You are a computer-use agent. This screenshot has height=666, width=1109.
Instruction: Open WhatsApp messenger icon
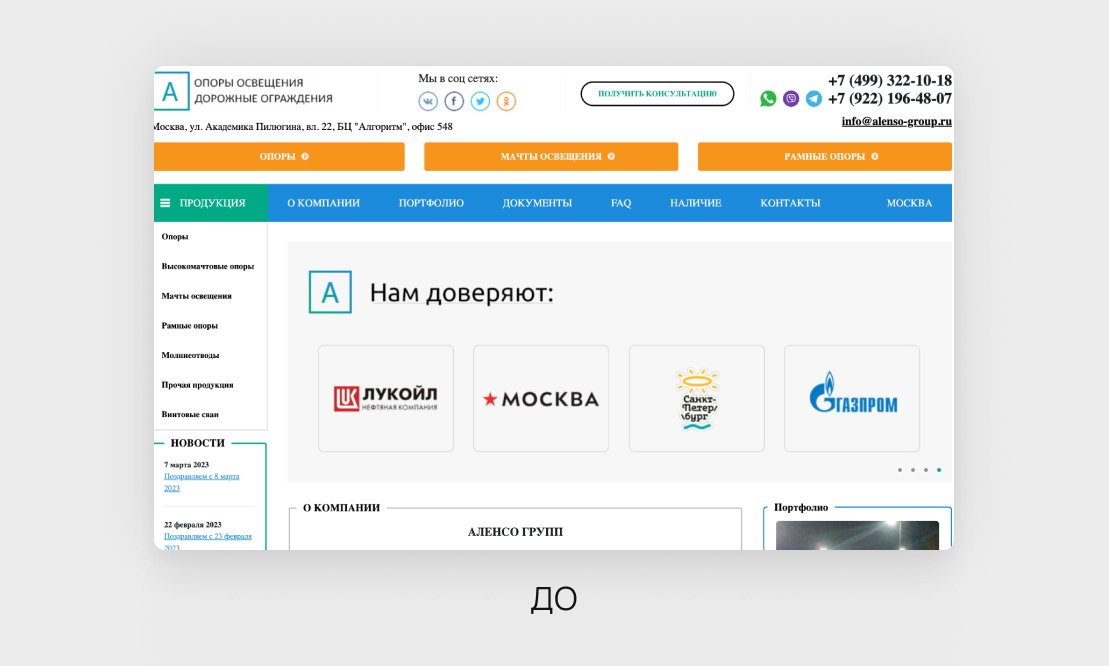click(x=768, y=98)
